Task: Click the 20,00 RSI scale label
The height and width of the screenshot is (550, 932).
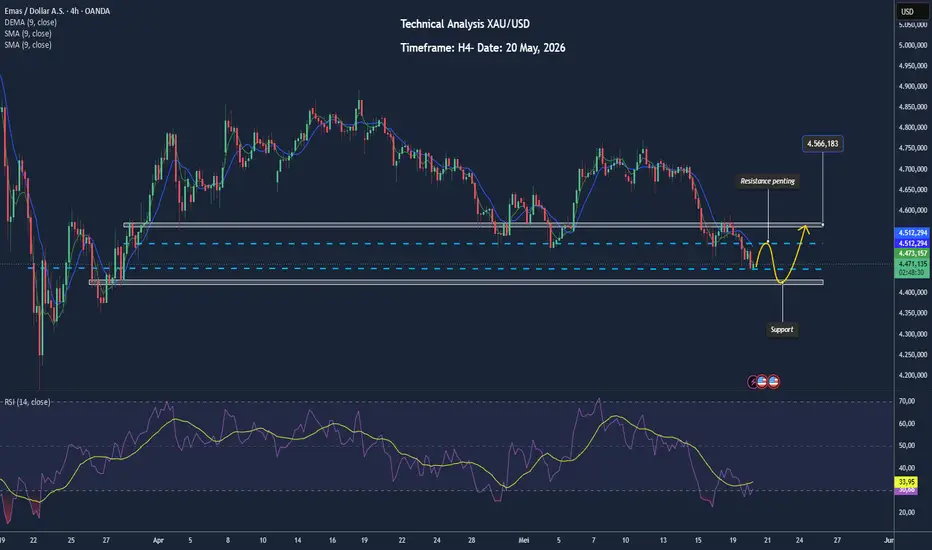Action: tap(906, 512)
